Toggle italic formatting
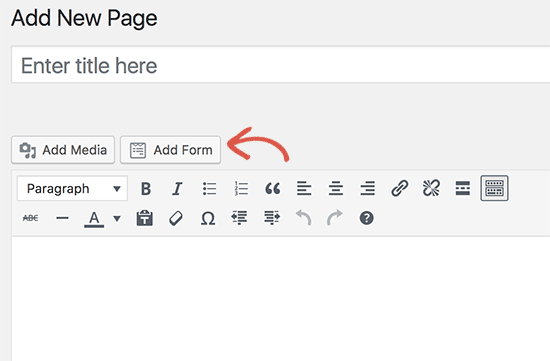This screenshot has width=550, height=361. click(x=177, y=189)
